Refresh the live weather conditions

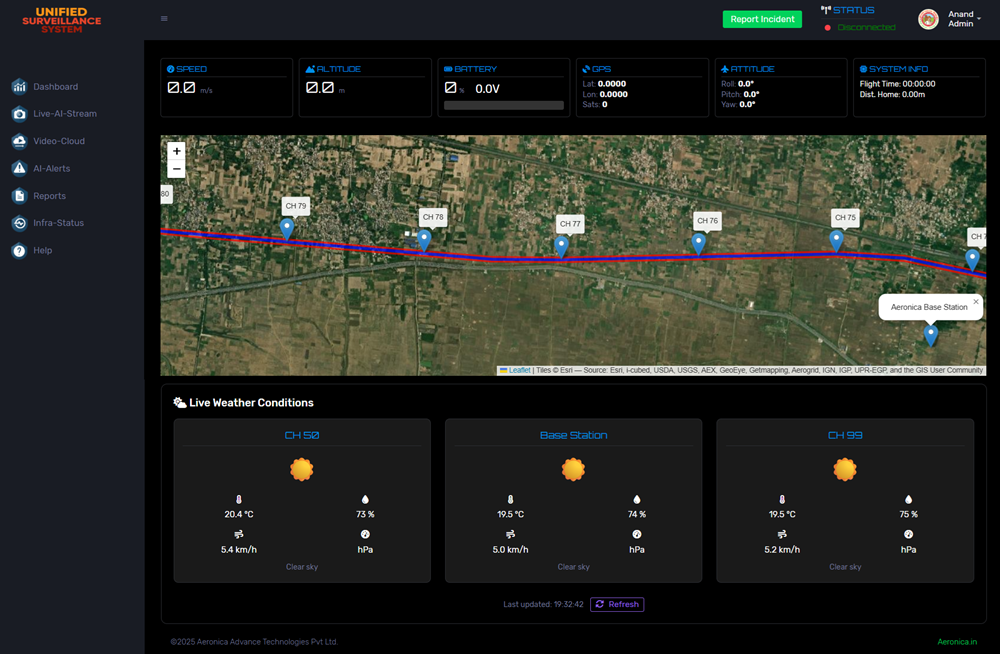coord(617,604)
